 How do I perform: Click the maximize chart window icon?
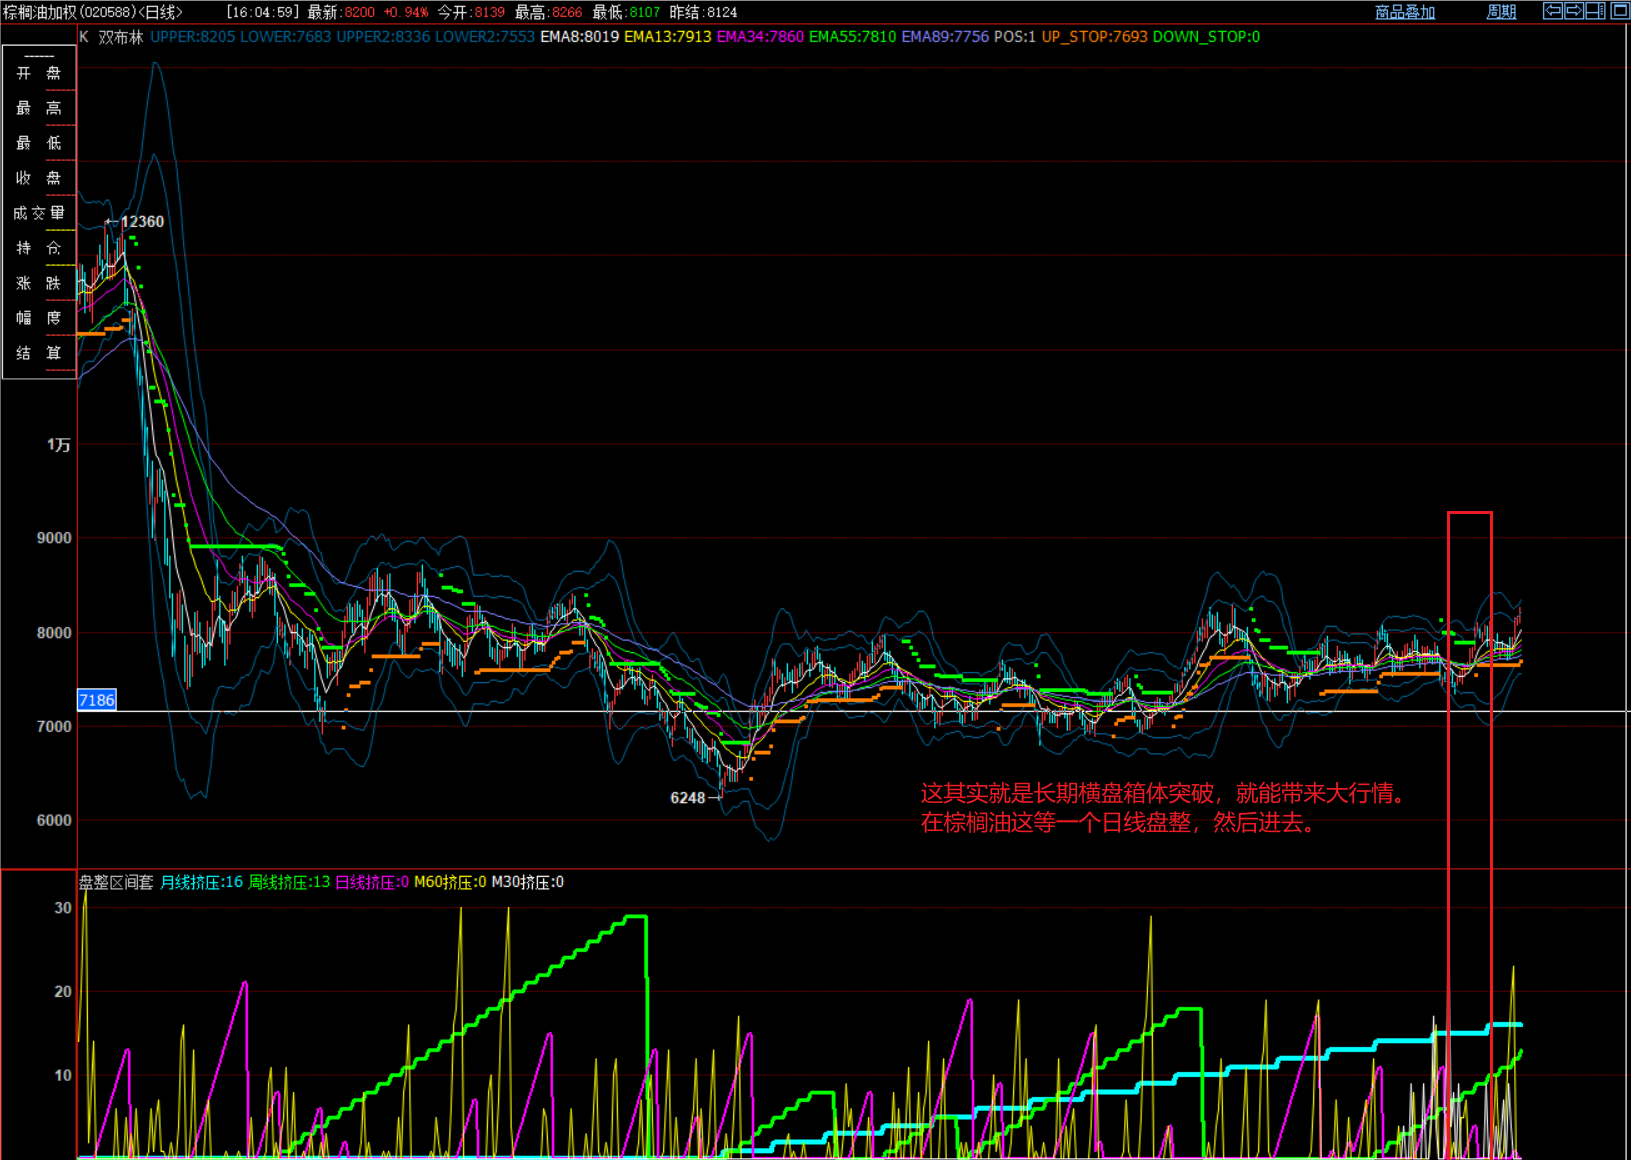(x=1620, y=11)
